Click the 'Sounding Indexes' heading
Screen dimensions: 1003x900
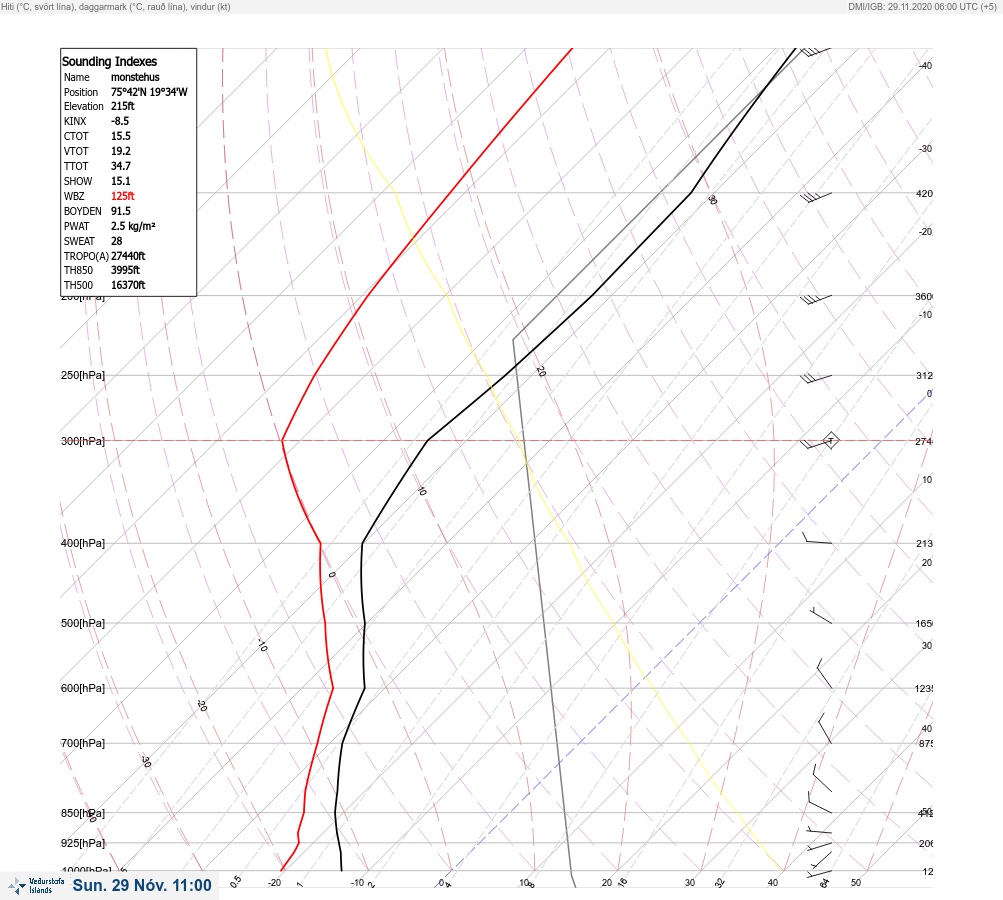[x=109, y=61]
